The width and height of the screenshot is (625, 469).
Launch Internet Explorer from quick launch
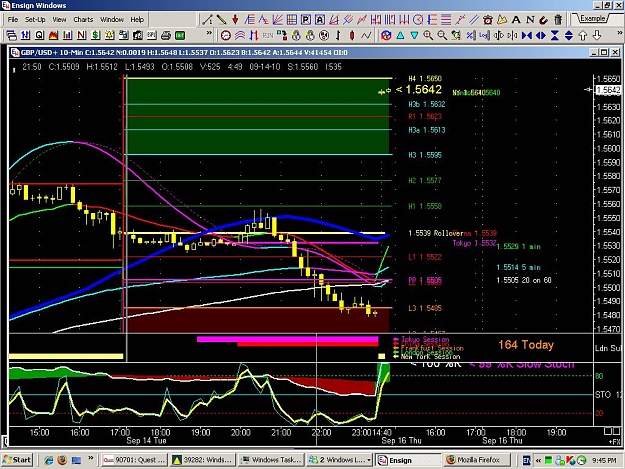click(48, 460)
